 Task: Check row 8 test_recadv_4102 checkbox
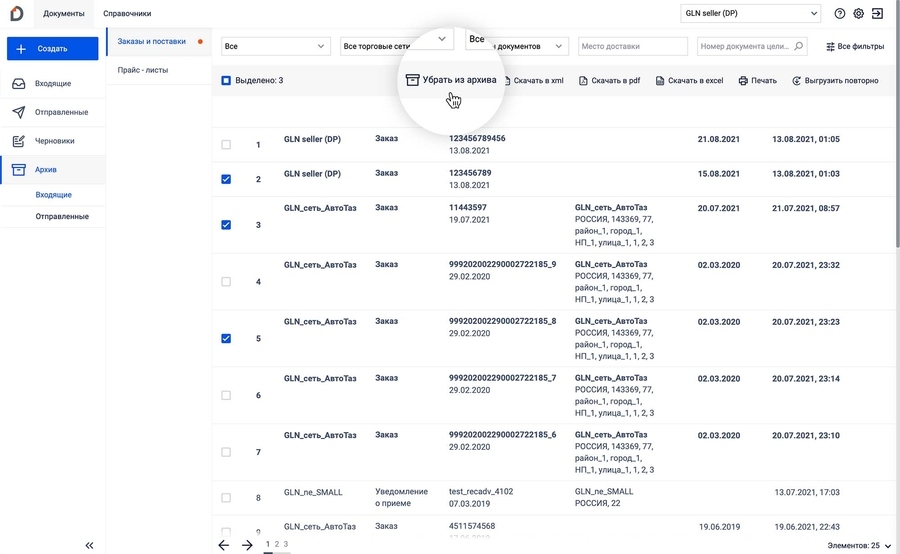tap(226, 498)
